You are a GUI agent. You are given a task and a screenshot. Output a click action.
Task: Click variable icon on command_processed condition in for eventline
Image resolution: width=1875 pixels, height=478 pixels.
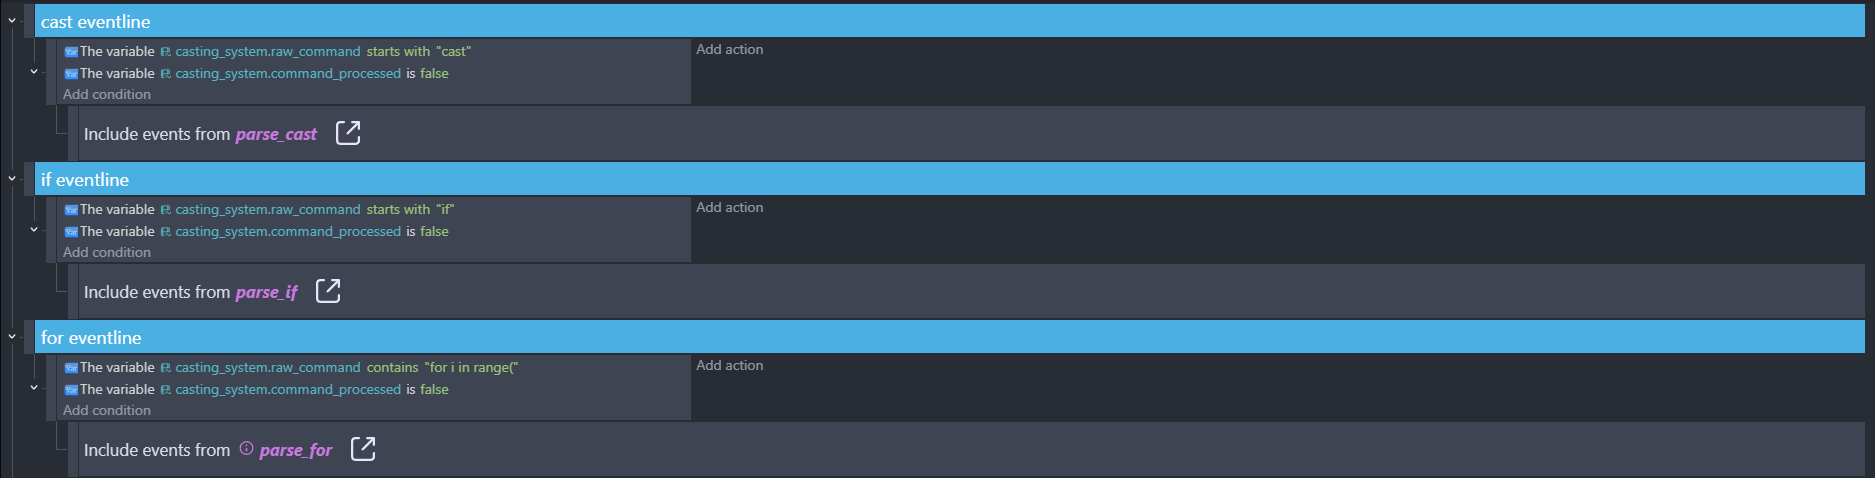71,390
